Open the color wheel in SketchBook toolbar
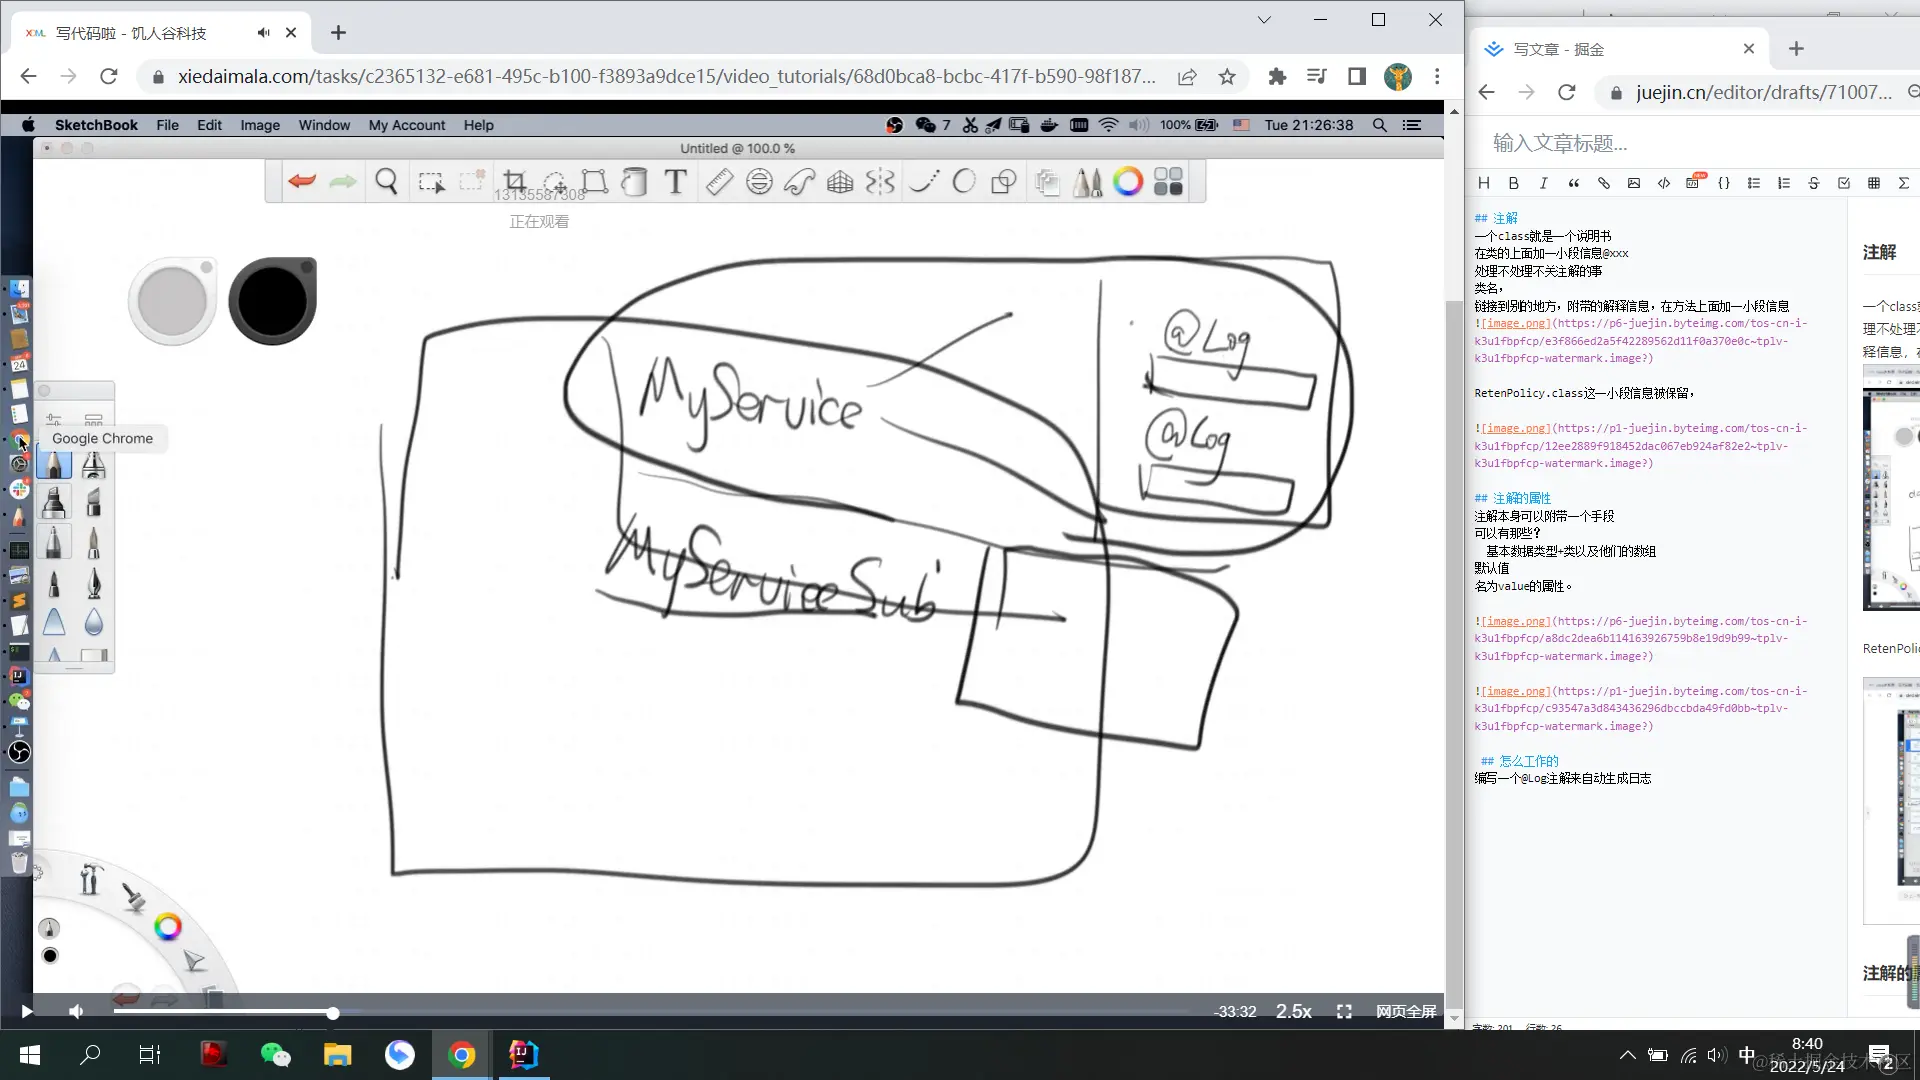 1127,181
